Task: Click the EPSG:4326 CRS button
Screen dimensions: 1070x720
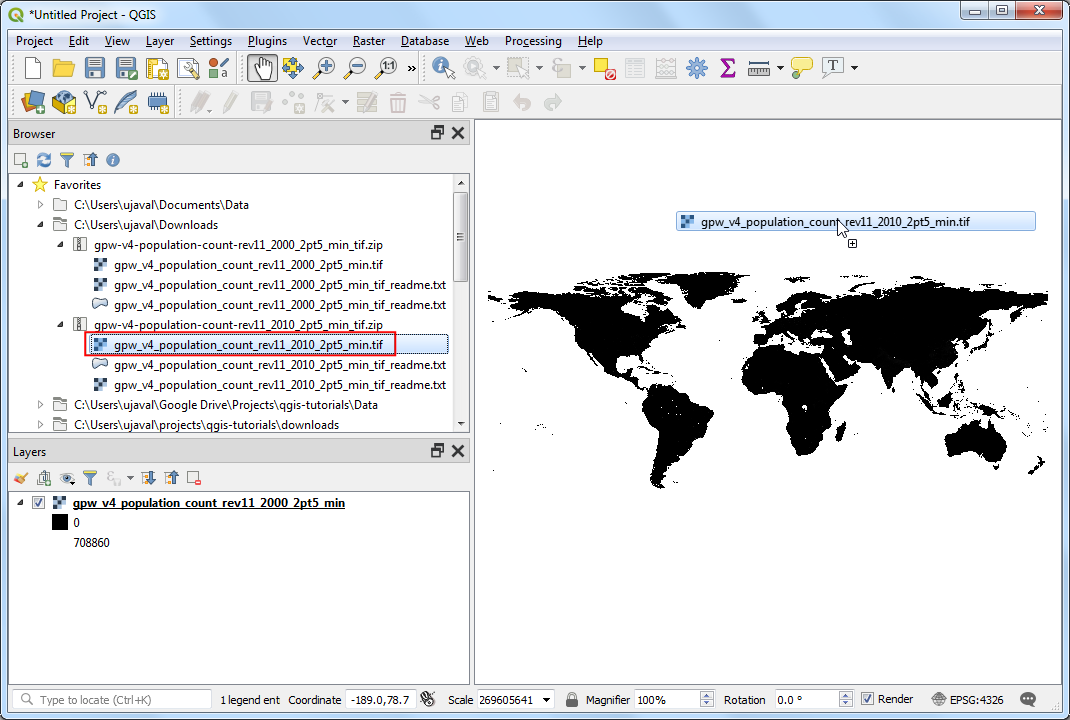Action: click(x=968, y=699)
